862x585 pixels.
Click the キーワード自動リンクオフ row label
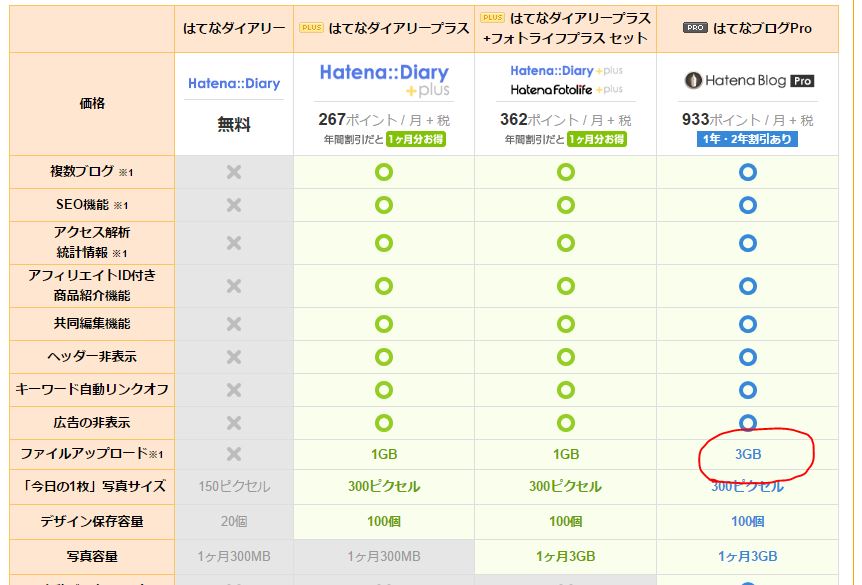tap(92, 389)
